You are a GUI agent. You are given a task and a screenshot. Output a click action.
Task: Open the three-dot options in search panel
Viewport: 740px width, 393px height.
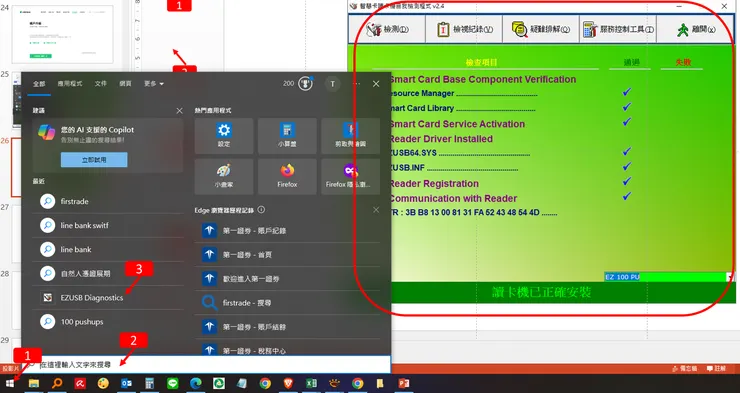tap(356, 84)
